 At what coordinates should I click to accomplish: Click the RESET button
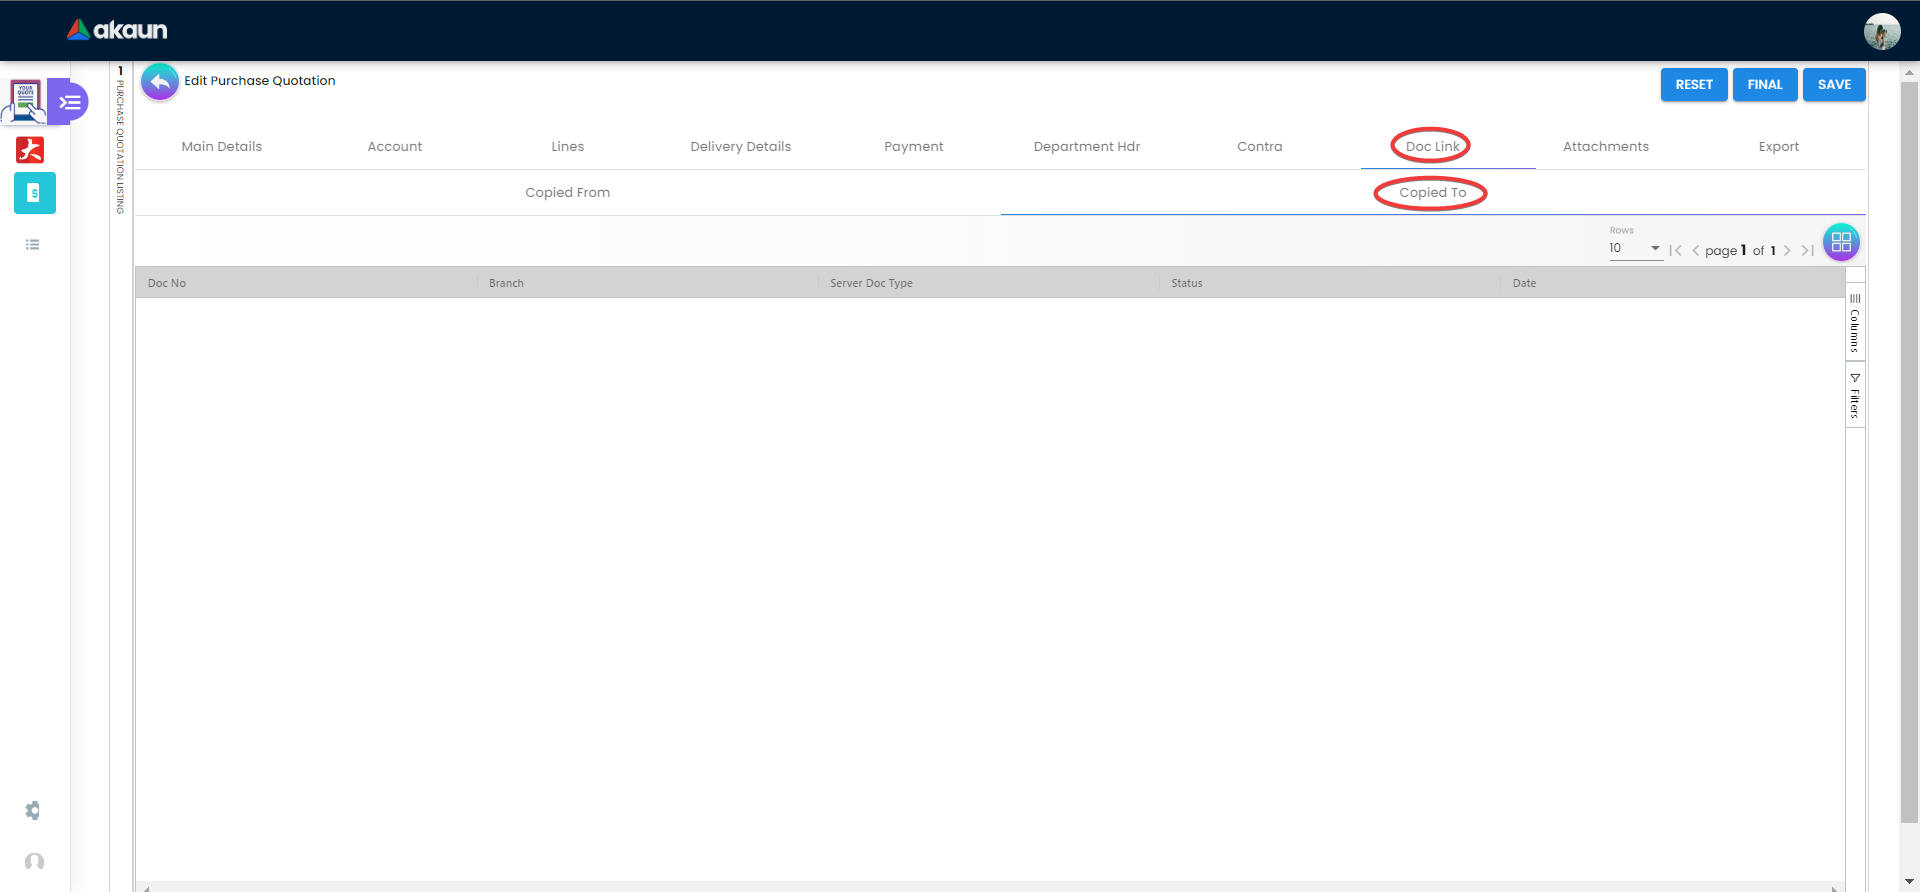click(1694, 85)
